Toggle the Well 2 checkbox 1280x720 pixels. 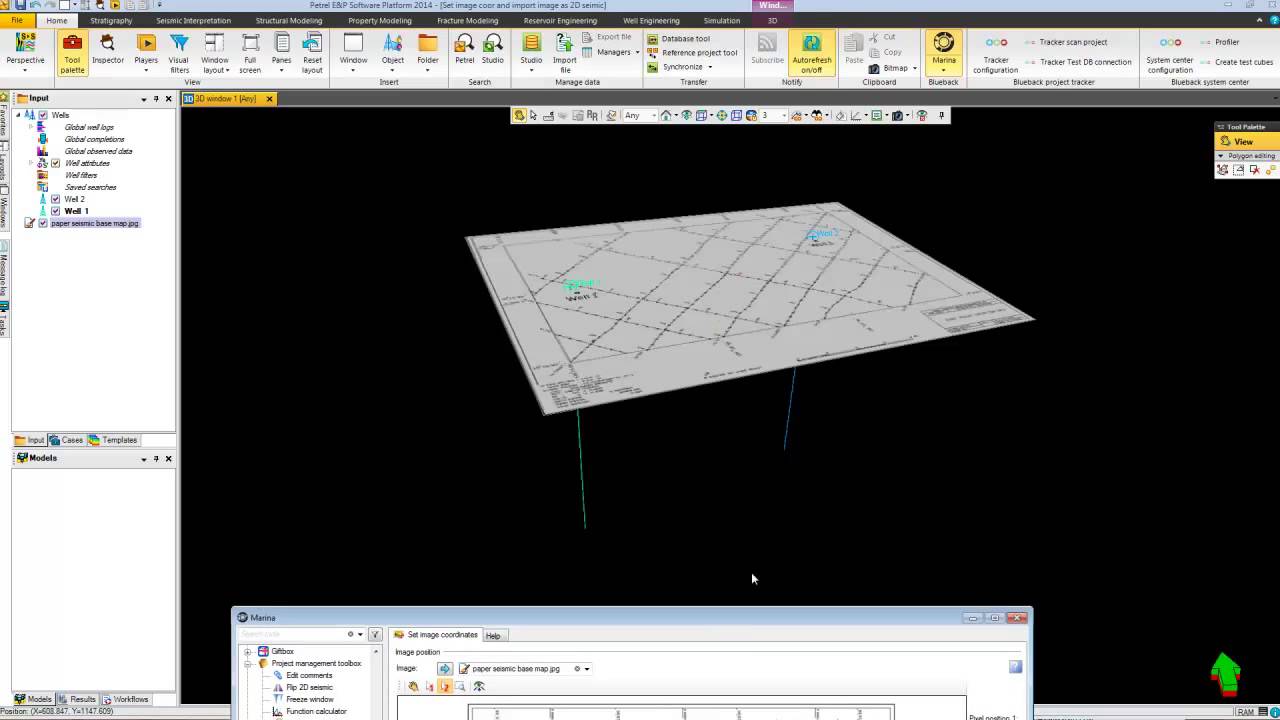(55, 199)
